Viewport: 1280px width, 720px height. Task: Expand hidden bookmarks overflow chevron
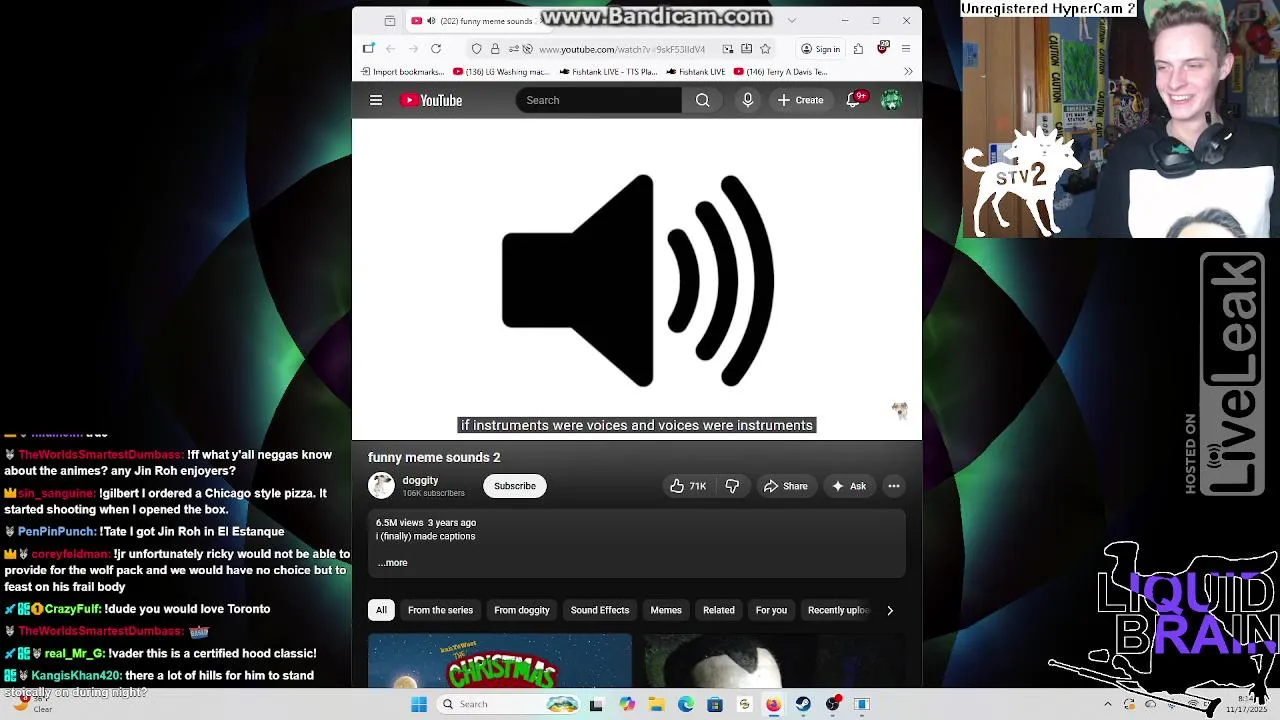(x=908, y=72)
